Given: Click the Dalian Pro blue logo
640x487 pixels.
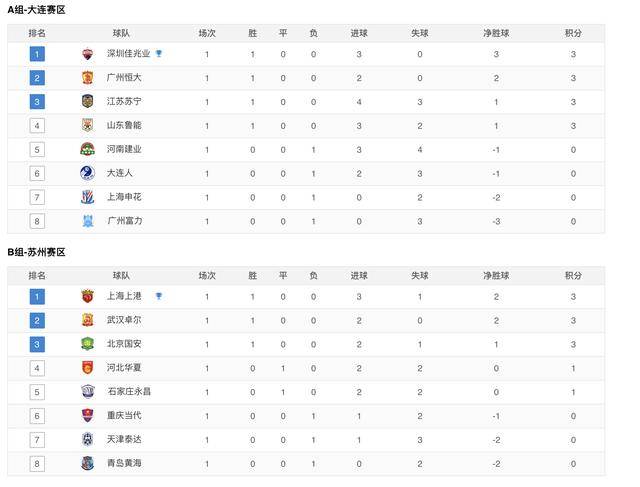Looking at the screenshot, I should pyautogui.click(x=87, y=173).
